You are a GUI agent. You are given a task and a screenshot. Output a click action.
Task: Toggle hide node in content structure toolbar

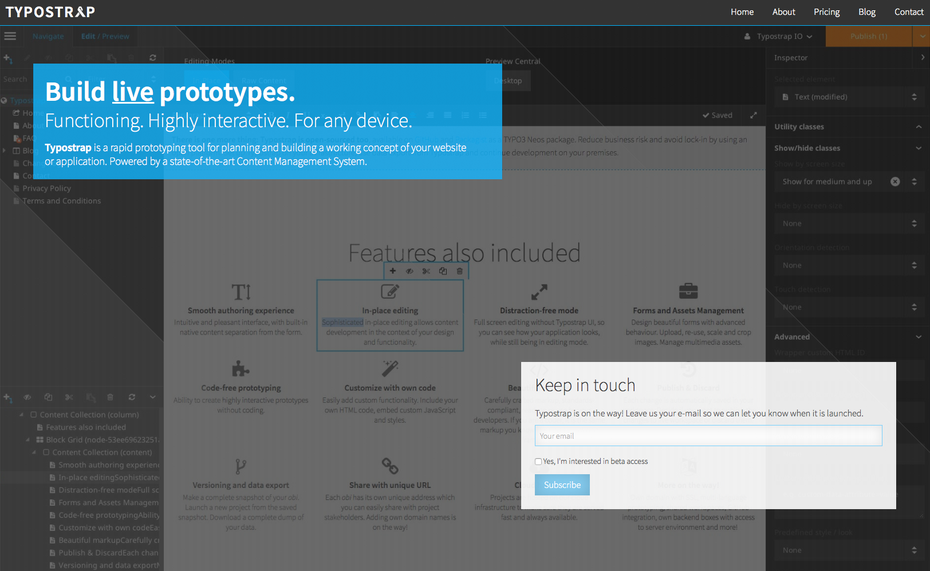[x=27, y=397]
